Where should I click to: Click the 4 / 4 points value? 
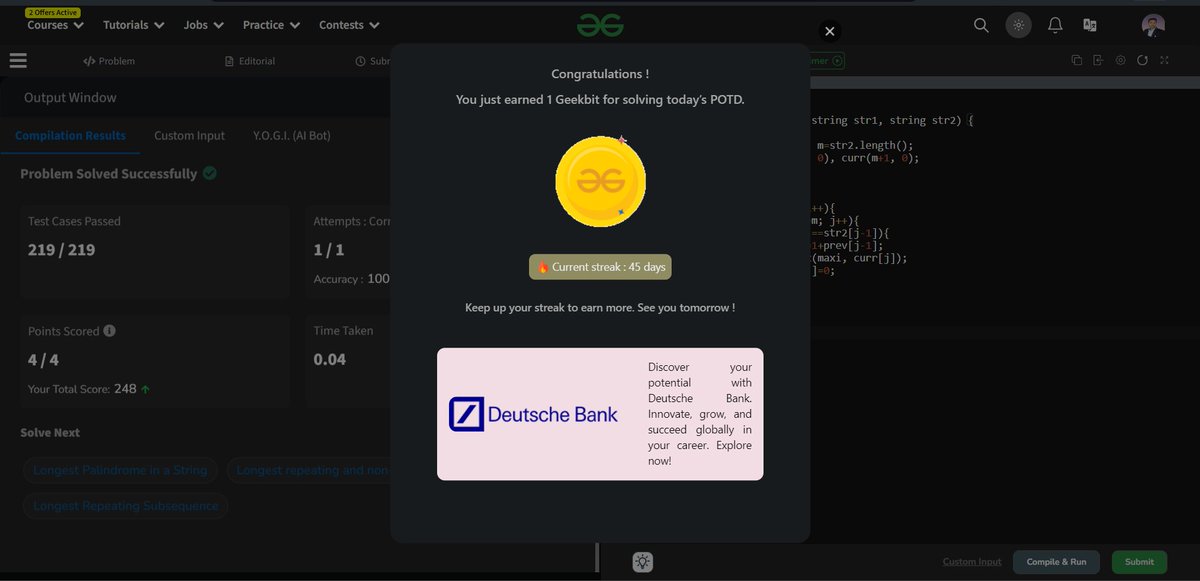44,360
